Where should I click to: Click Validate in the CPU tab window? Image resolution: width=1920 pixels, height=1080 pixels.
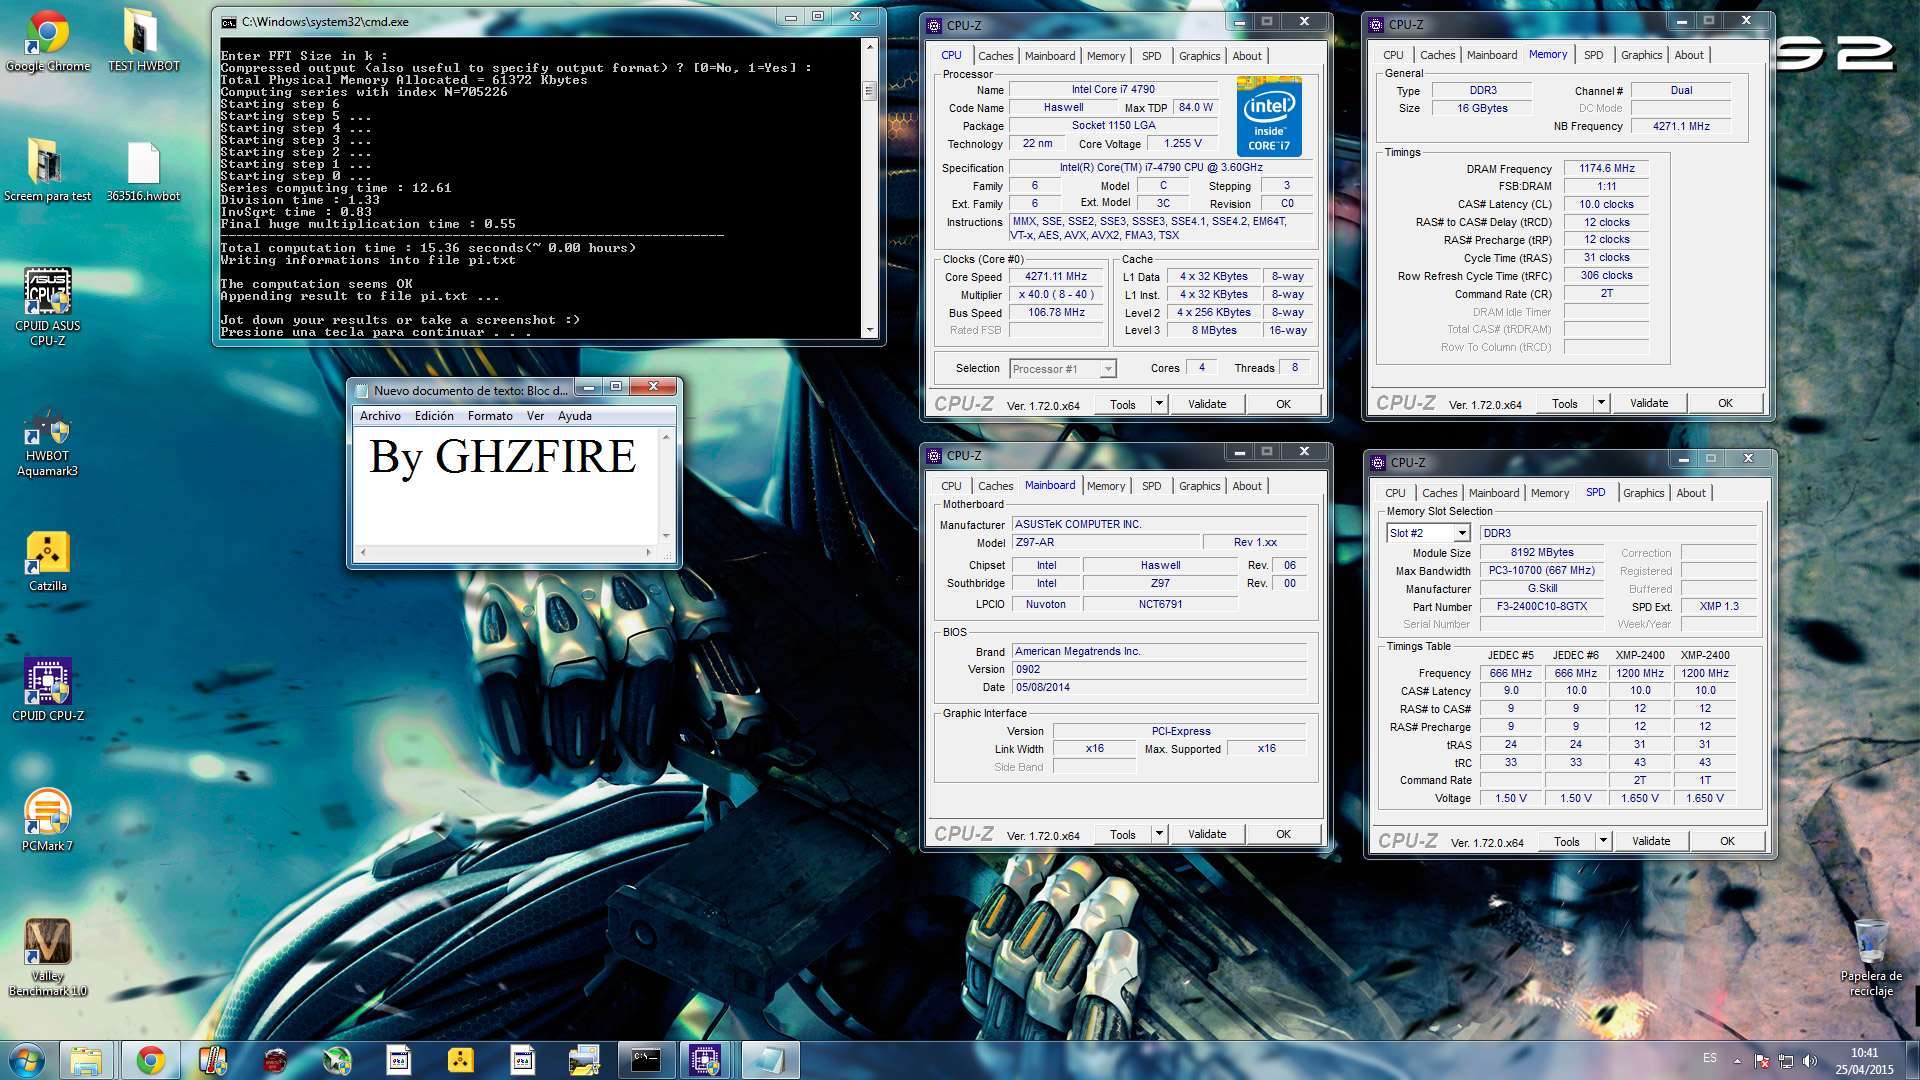1207,404
